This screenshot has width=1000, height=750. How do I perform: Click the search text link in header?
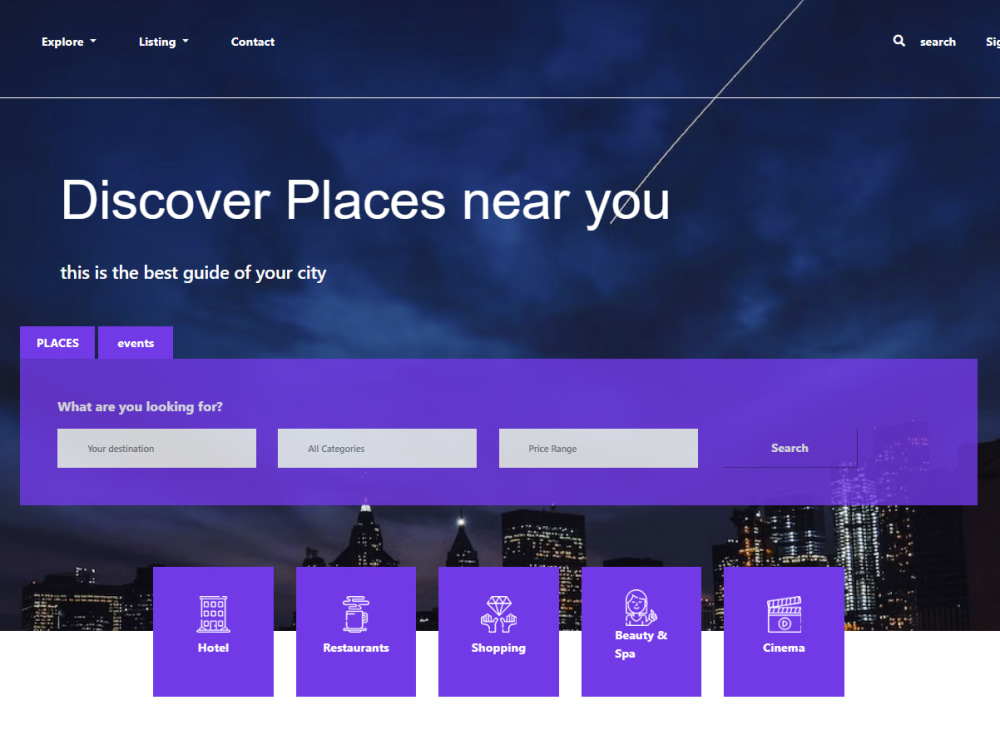point(938,42)
